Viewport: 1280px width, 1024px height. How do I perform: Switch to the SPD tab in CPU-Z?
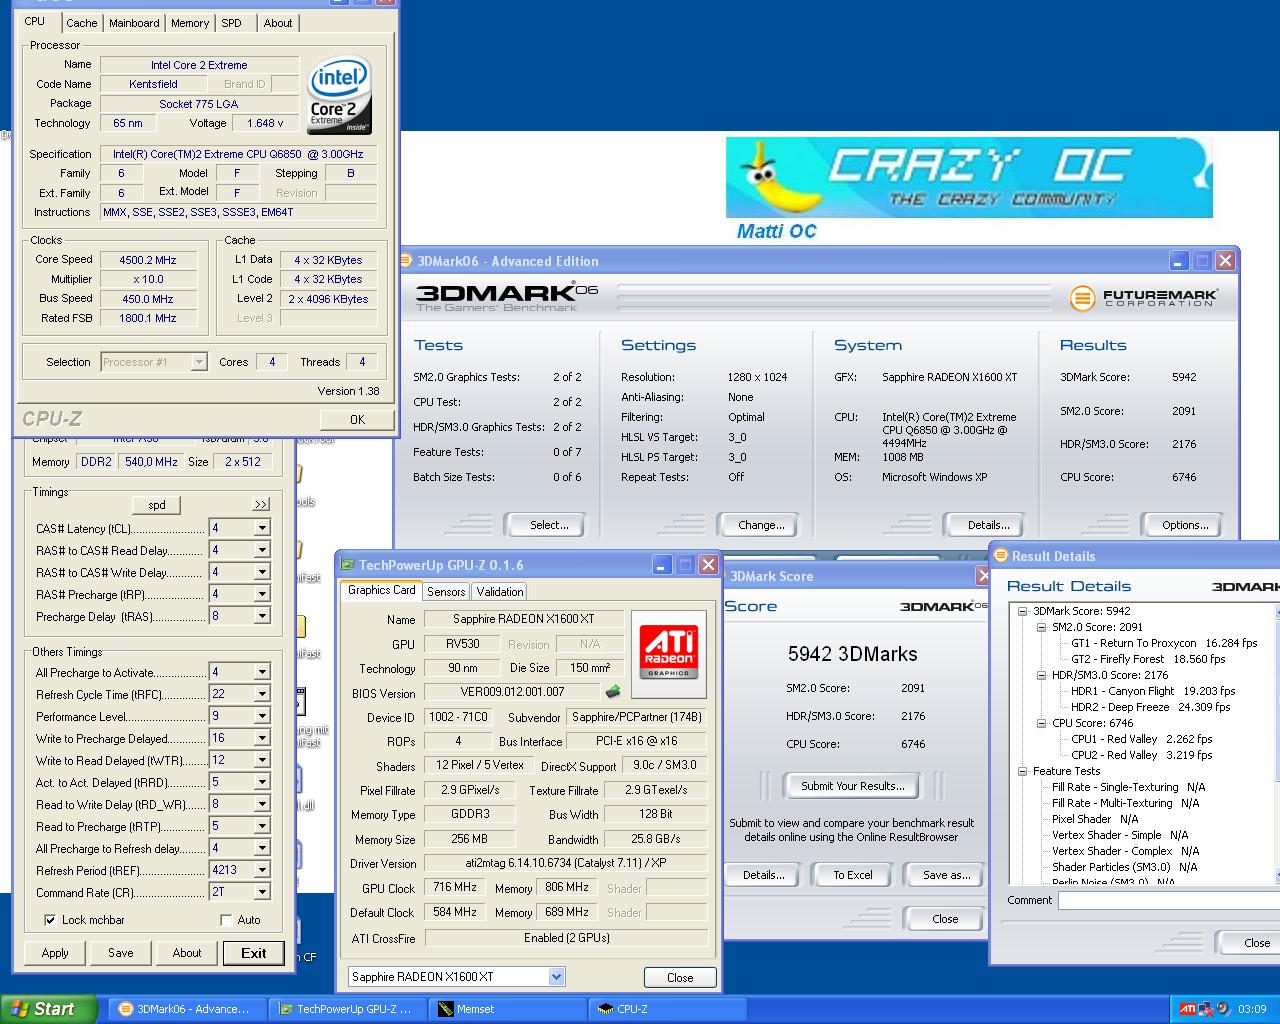tap(231, 23)
